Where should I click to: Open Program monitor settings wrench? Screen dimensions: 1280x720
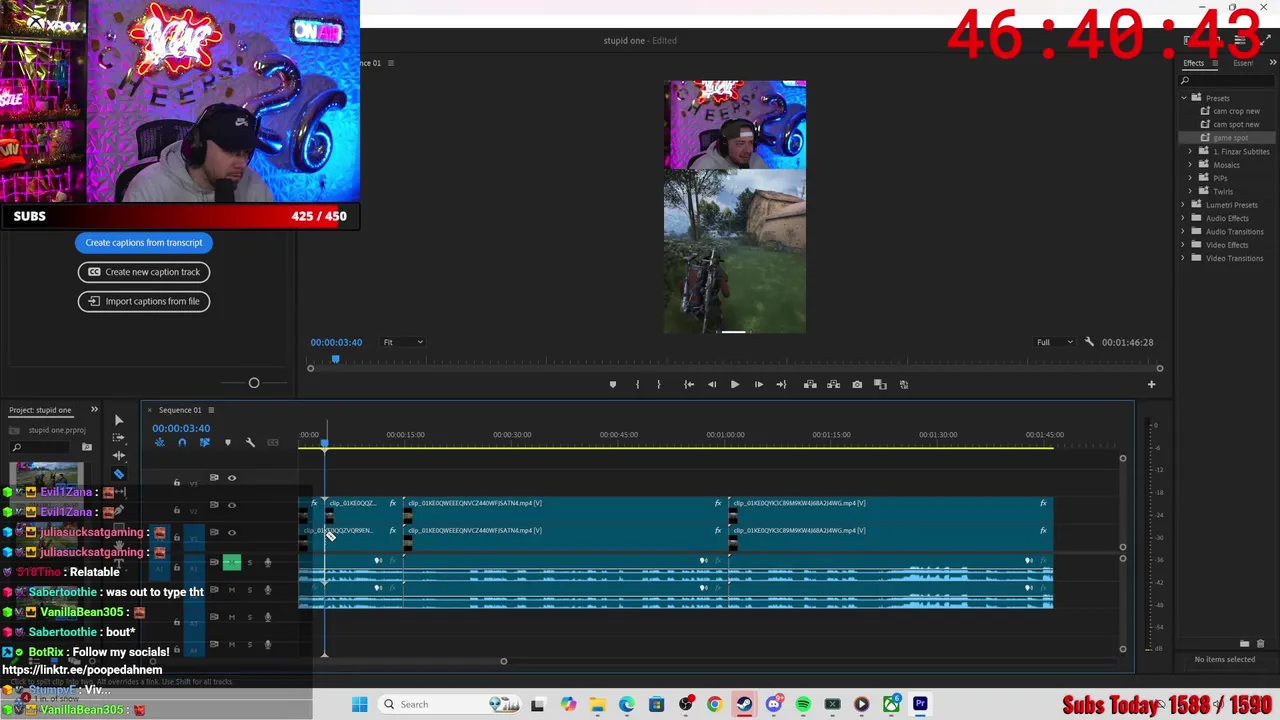pos(1089,342)
